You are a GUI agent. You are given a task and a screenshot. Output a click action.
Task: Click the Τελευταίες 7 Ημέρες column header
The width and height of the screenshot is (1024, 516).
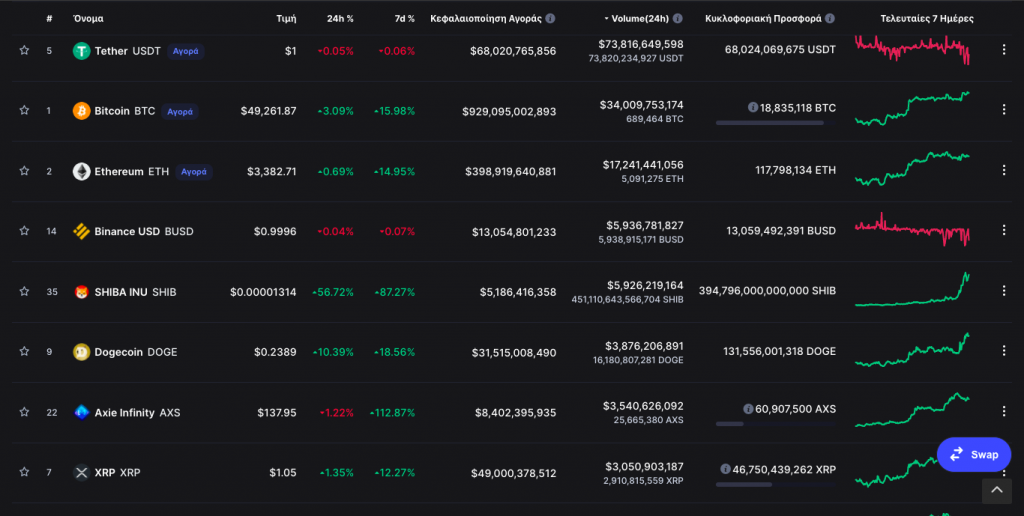click(x=927, y=18)
